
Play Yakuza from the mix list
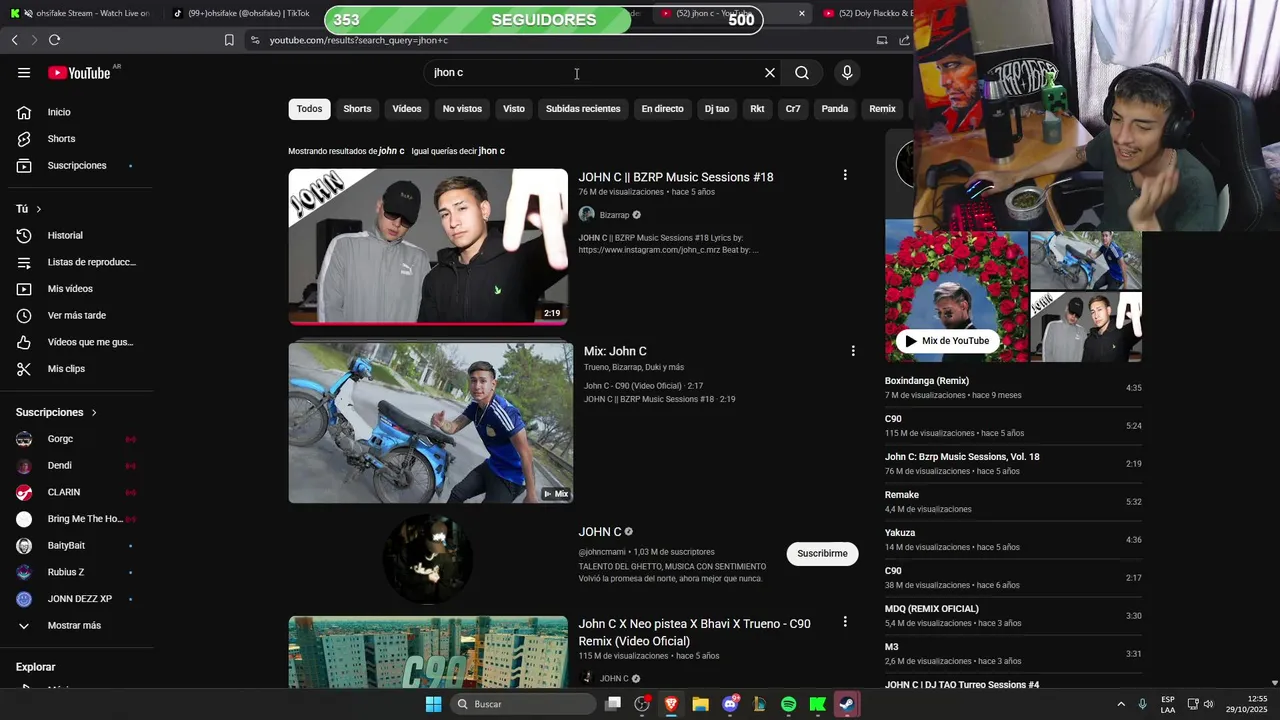1013,540
